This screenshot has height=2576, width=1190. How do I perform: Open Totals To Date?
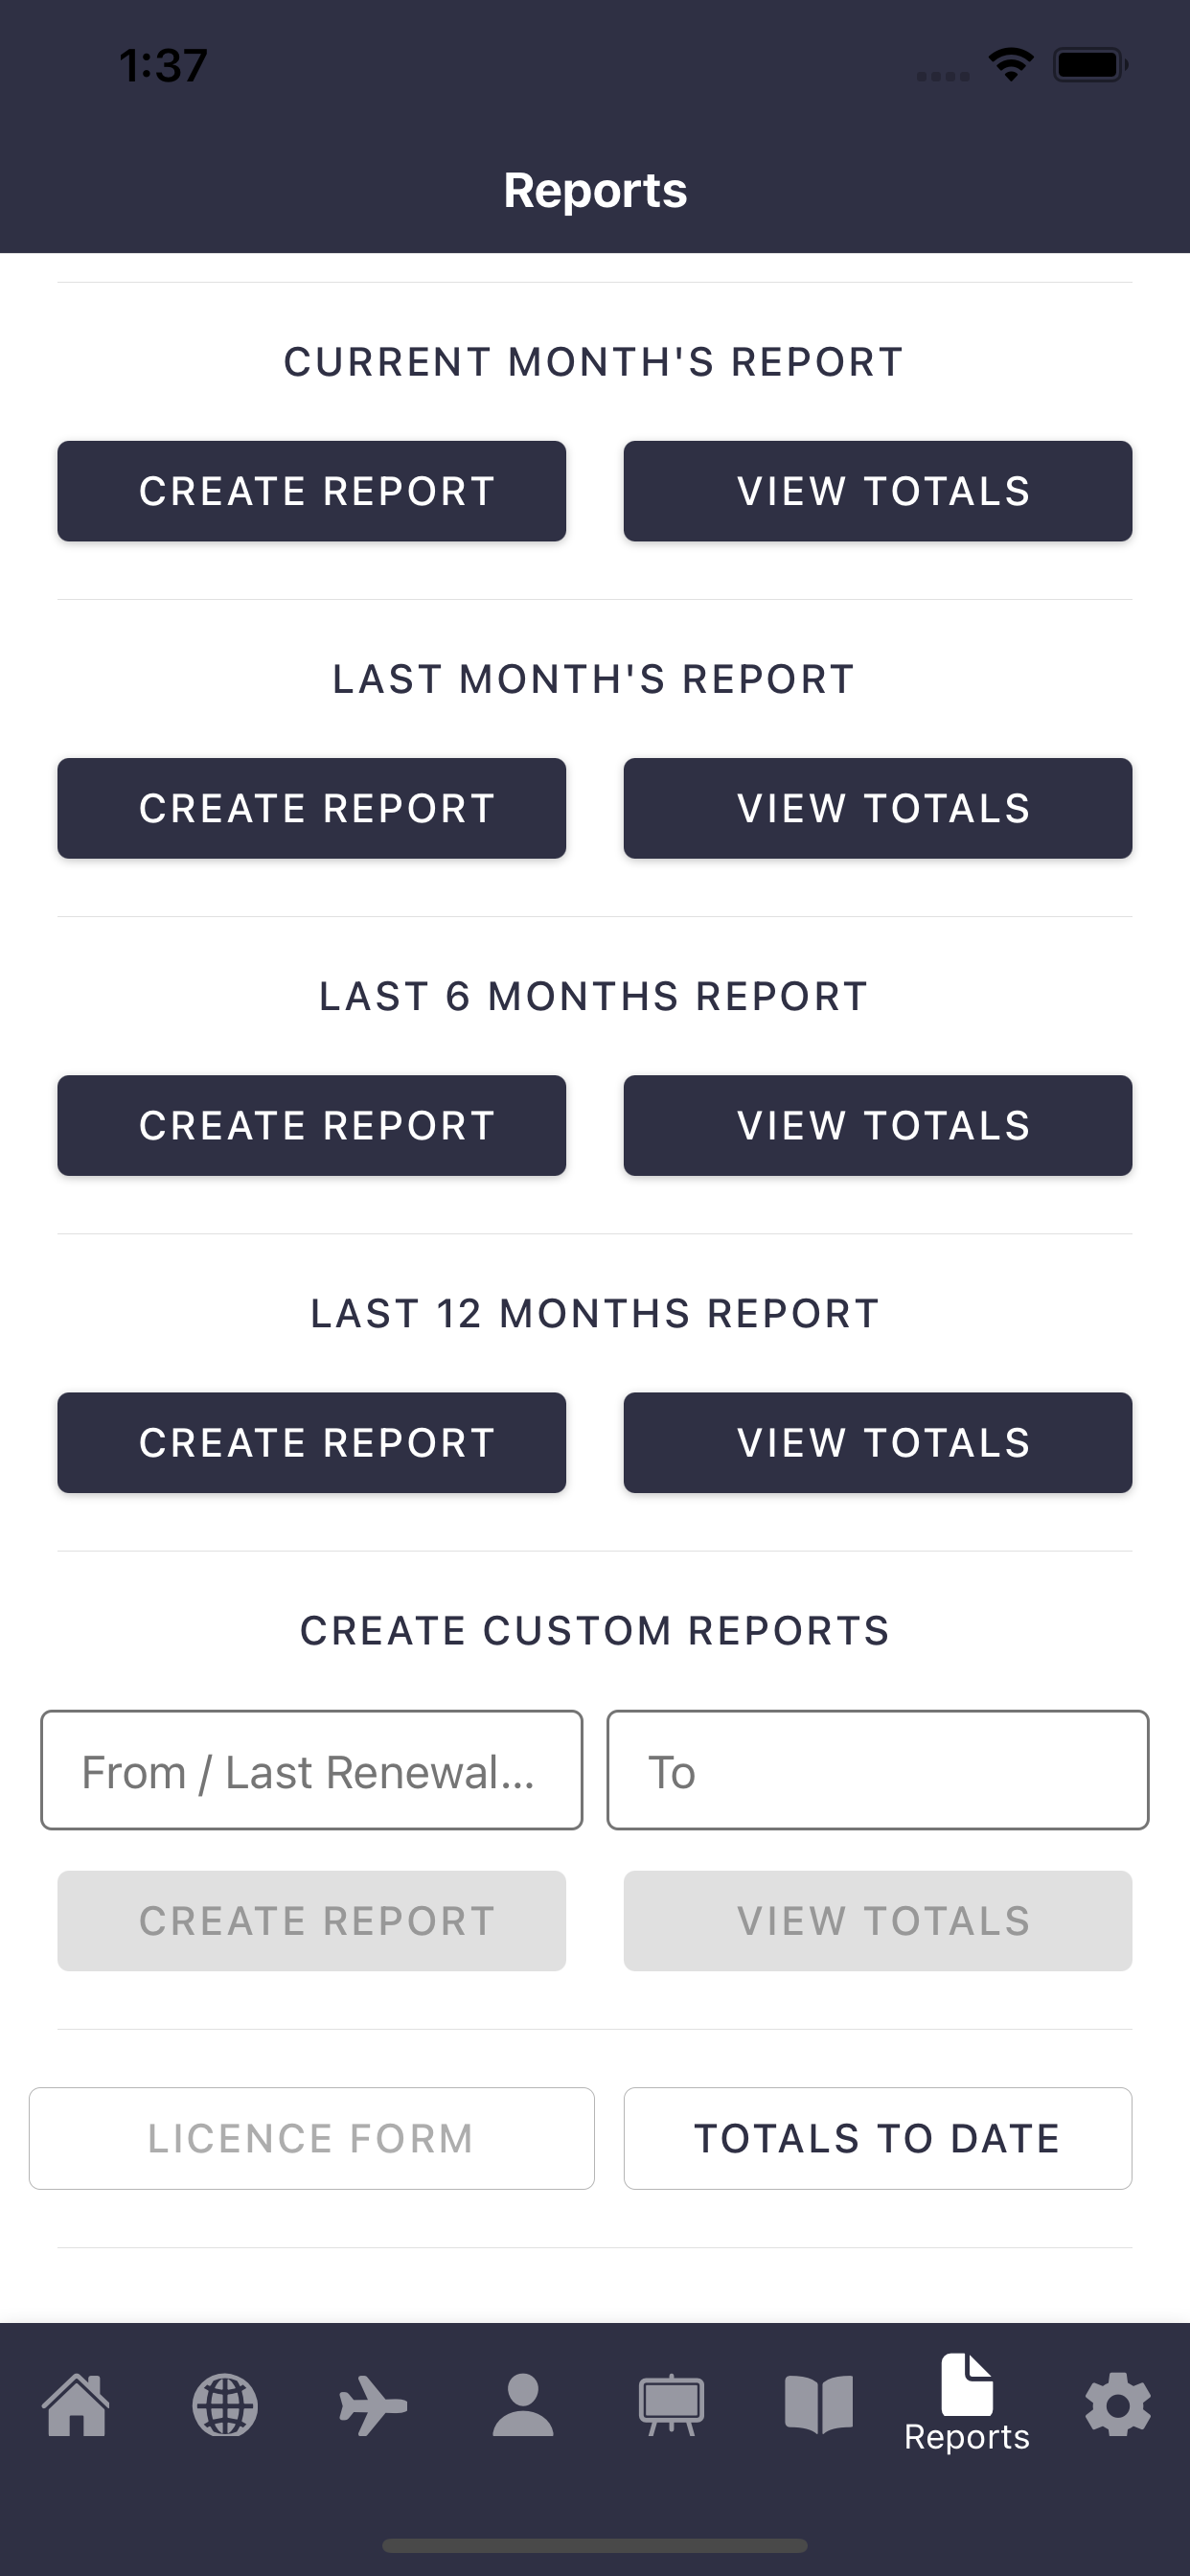[x=878, y=2138]
